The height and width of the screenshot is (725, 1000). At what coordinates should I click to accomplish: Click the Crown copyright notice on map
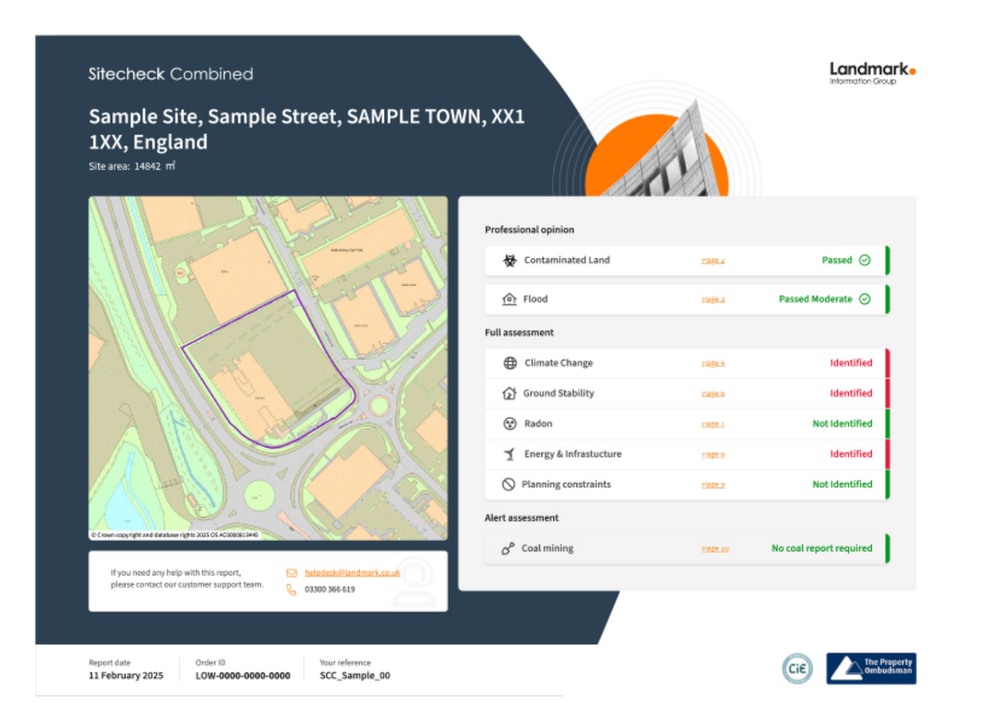pyautogui.click(x=175, y=536)
